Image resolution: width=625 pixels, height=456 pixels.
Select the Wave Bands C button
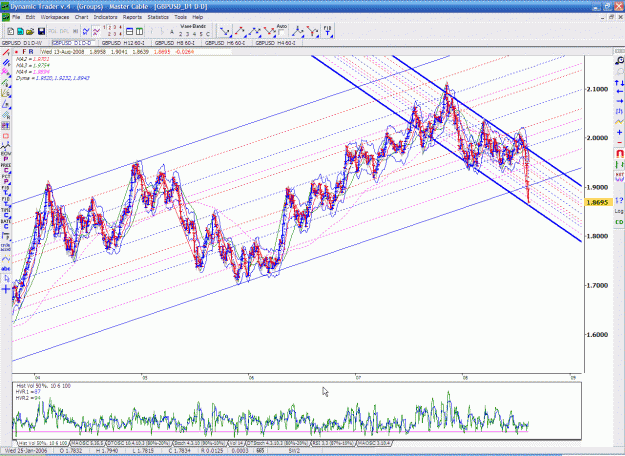(208, 34)
